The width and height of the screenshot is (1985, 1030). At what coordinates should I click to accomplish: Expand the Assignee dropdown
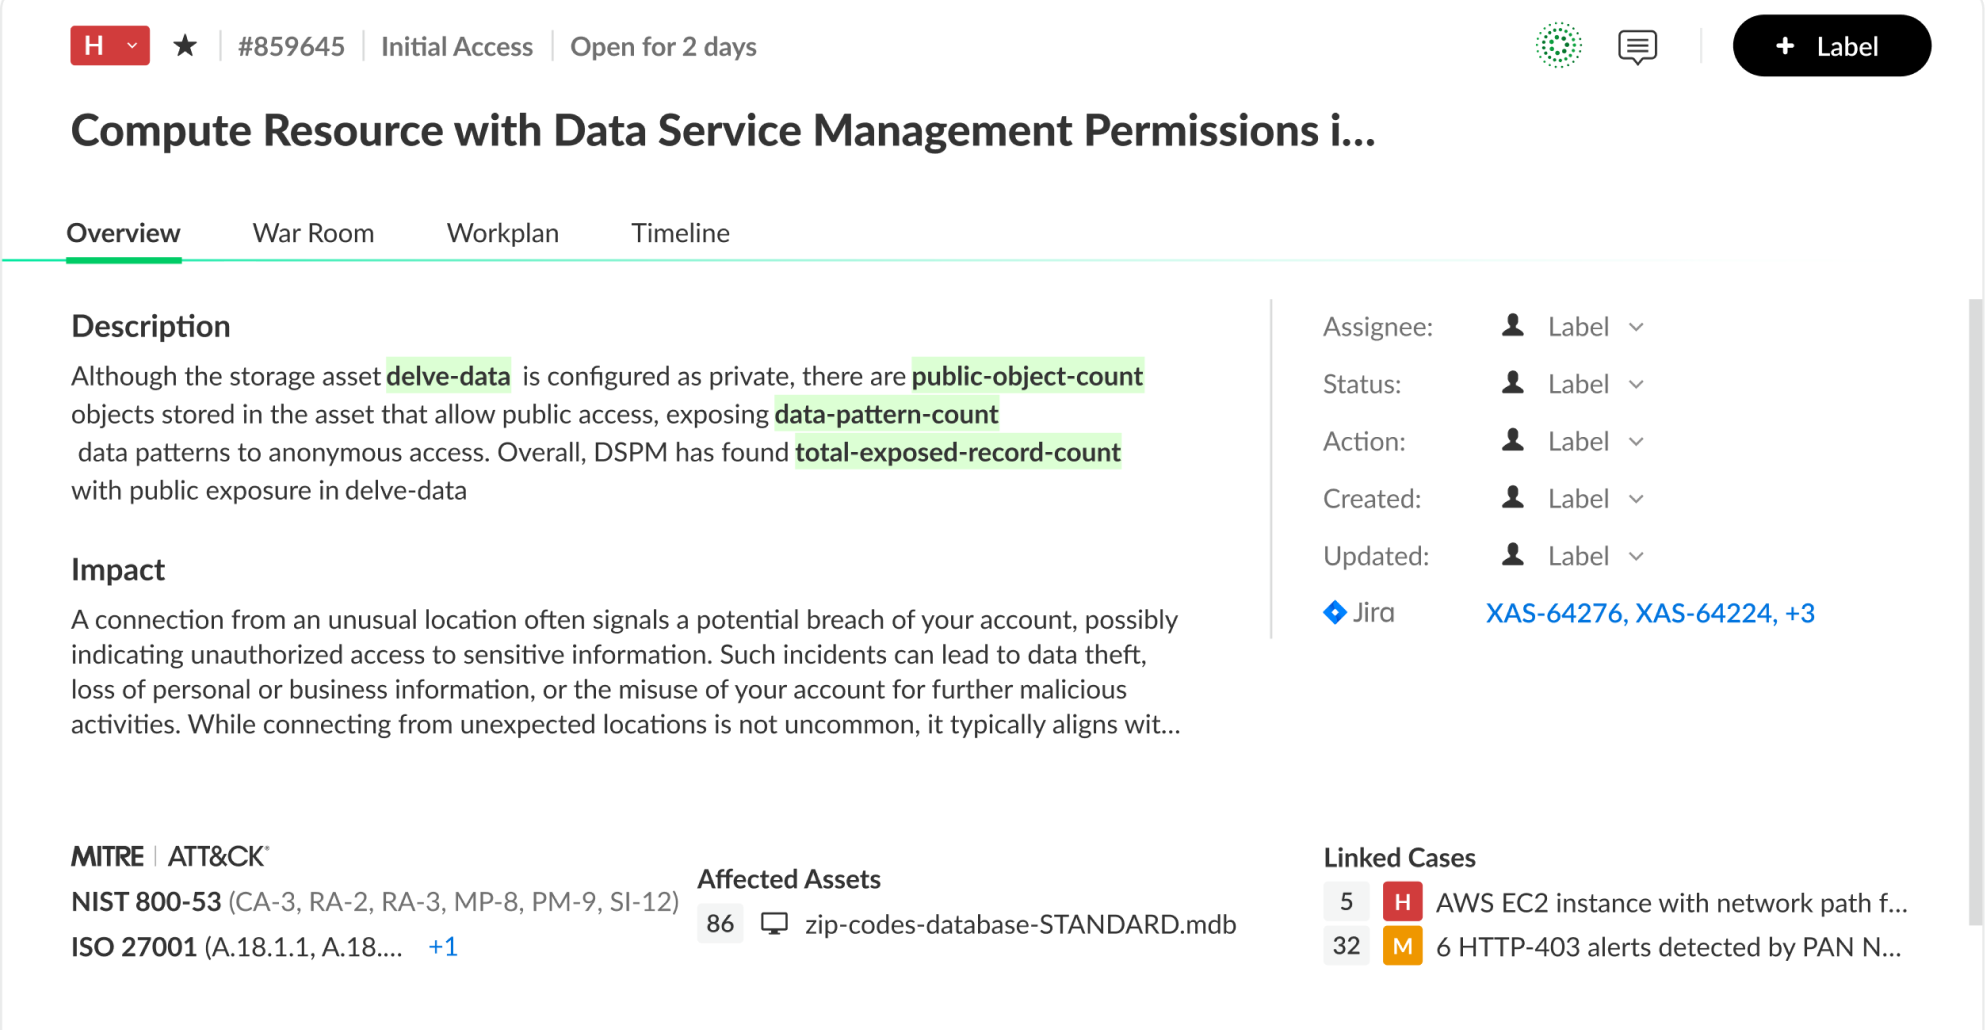click(1636, 327)
